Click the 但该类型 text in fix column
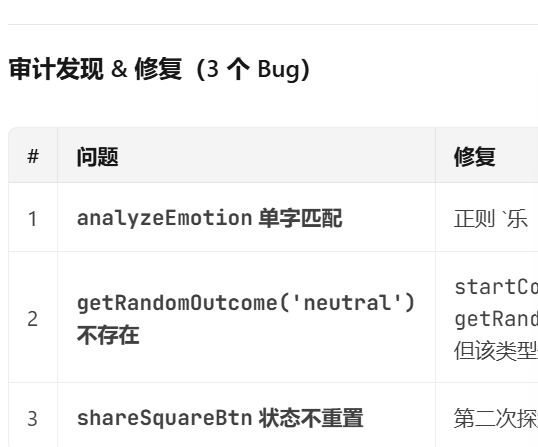 pyautogui.click(x=496, y=352)
